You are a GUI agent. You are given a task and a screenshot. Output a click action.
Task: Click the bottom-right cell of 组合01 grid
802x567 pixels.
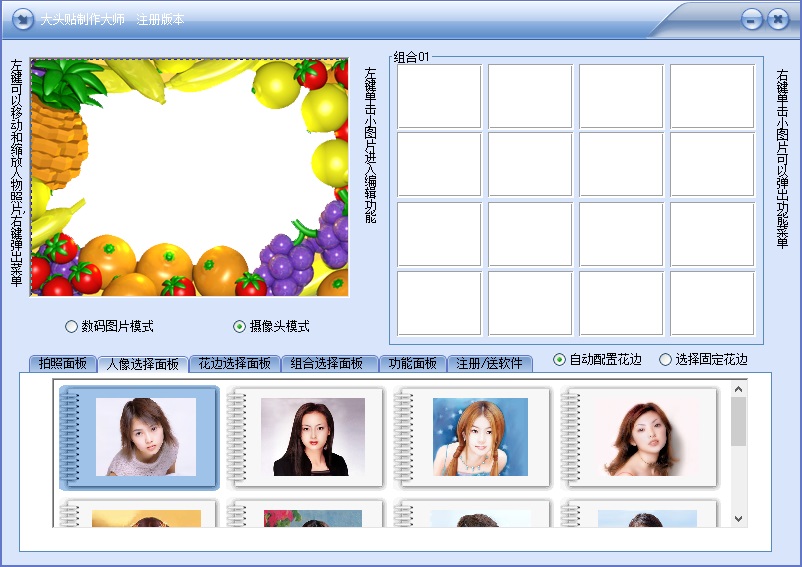point(712,303)
